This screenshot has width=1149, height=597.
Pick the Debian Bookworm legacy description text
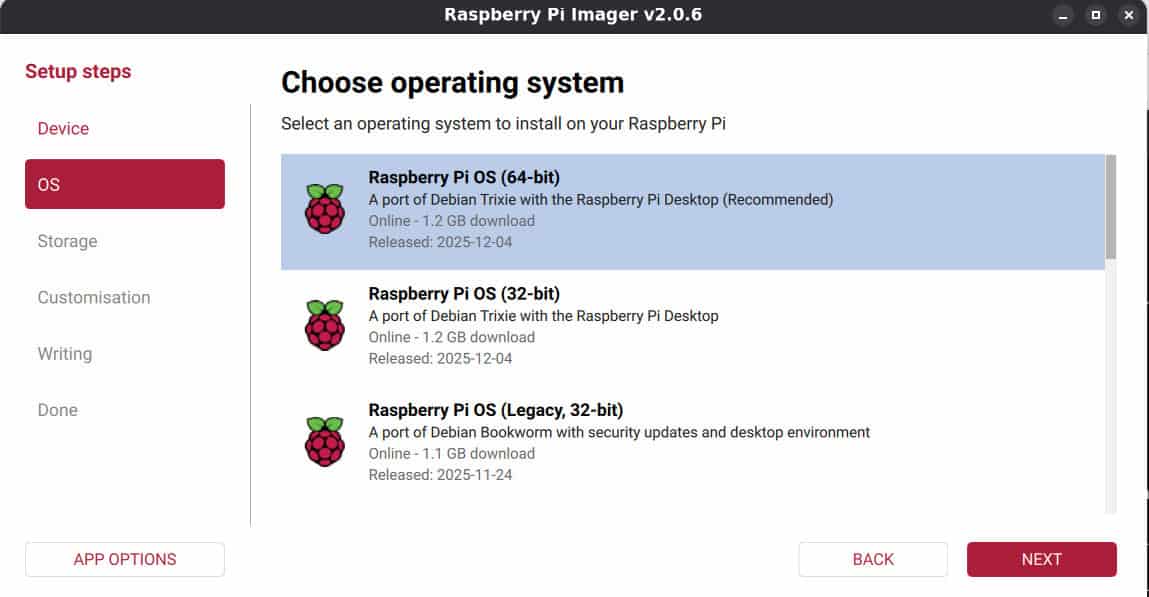619,432
